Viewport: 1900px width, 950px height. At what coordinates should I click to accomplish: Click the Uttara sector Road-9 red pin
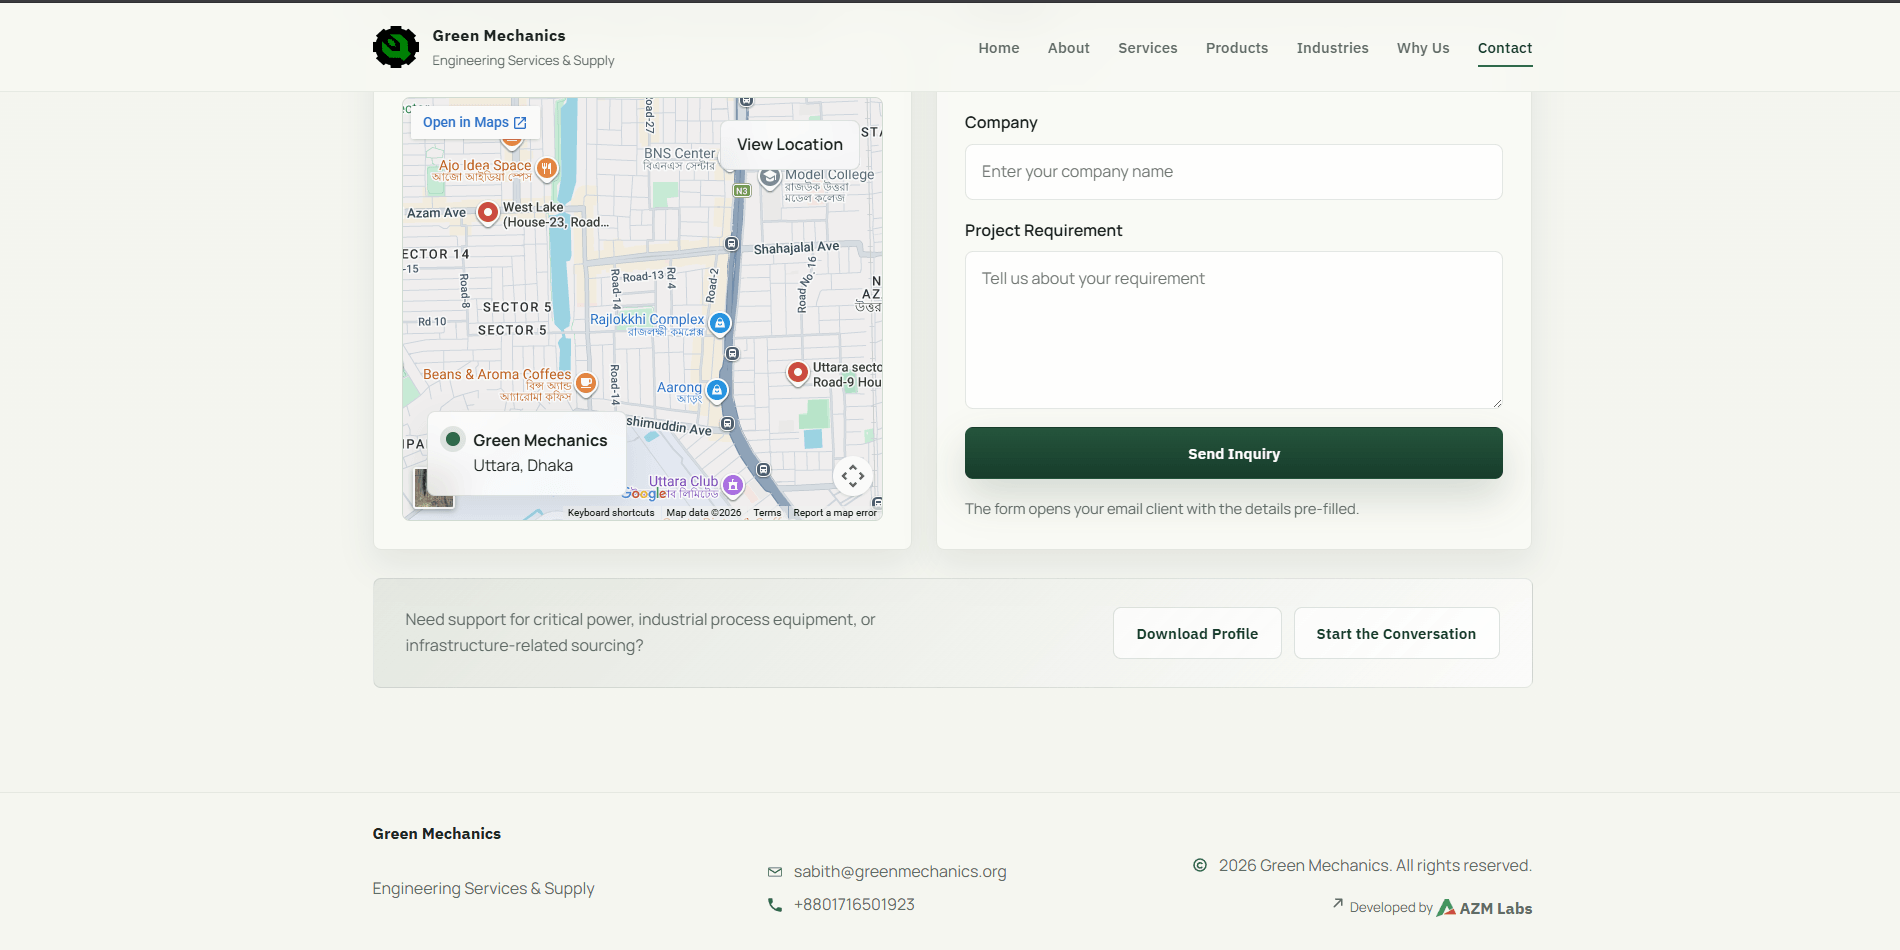(797, 373)
